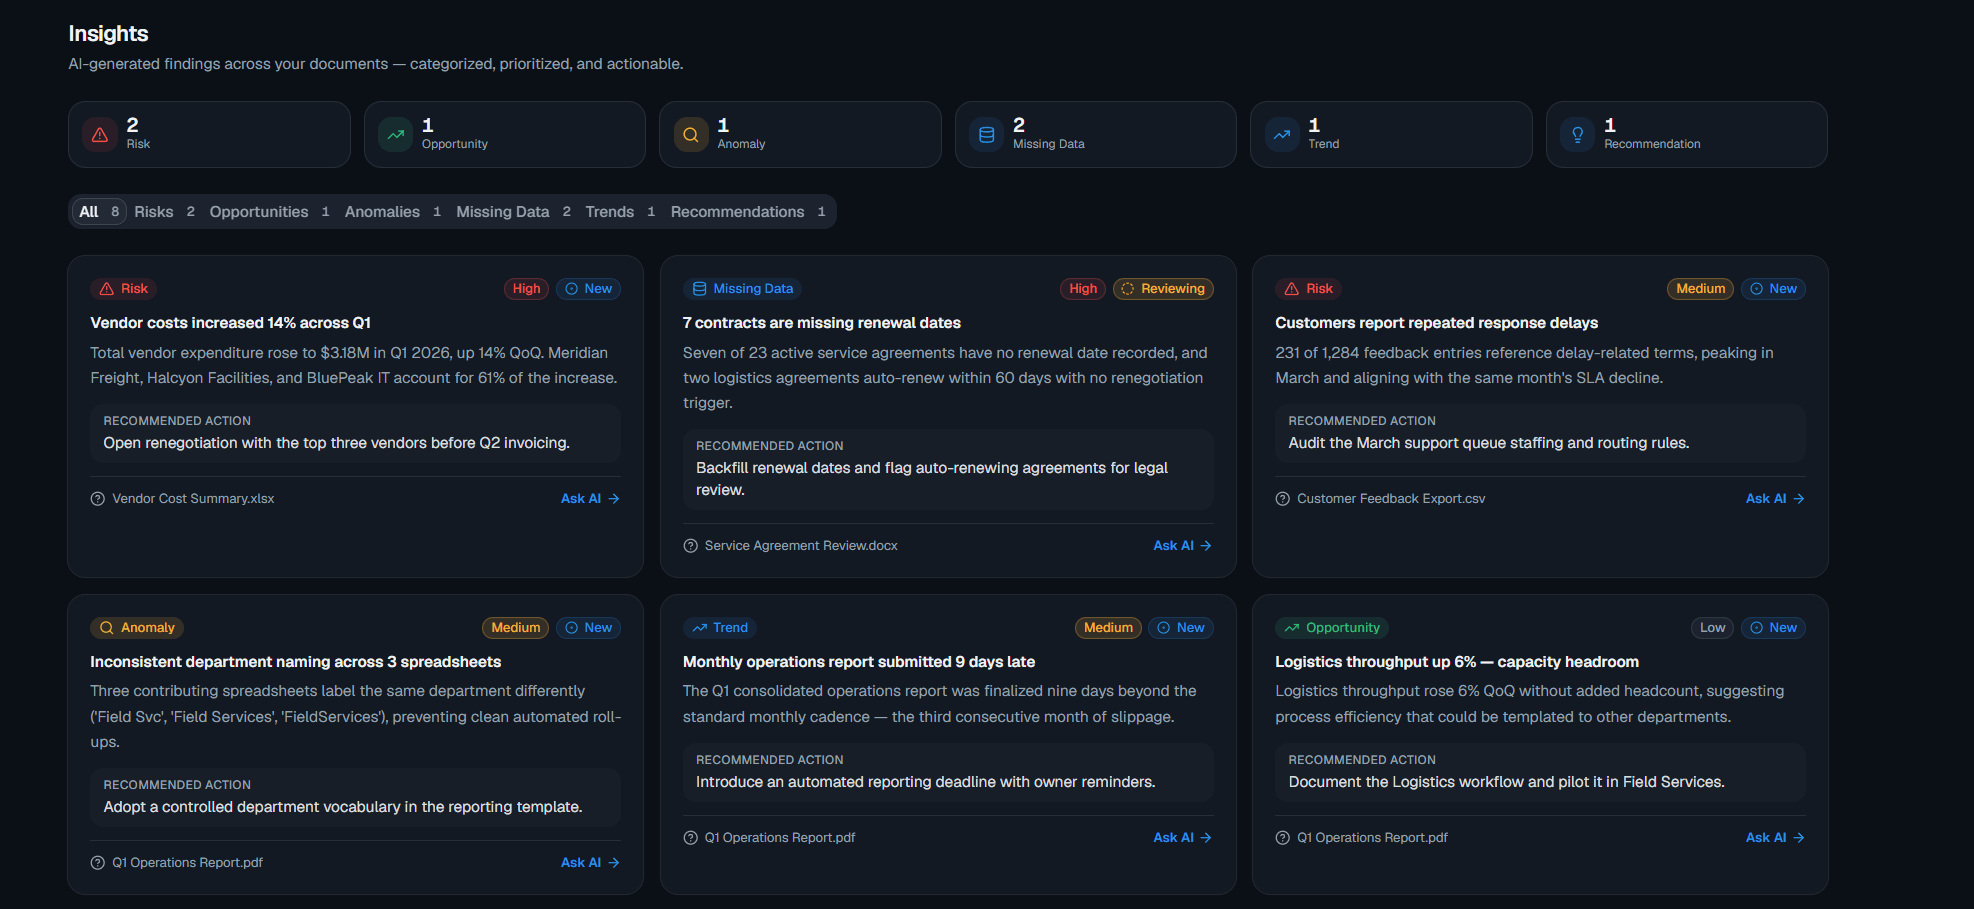1974x909 pixels.
Task: Switch to the Risks filter tab
Action: (164, 212)
